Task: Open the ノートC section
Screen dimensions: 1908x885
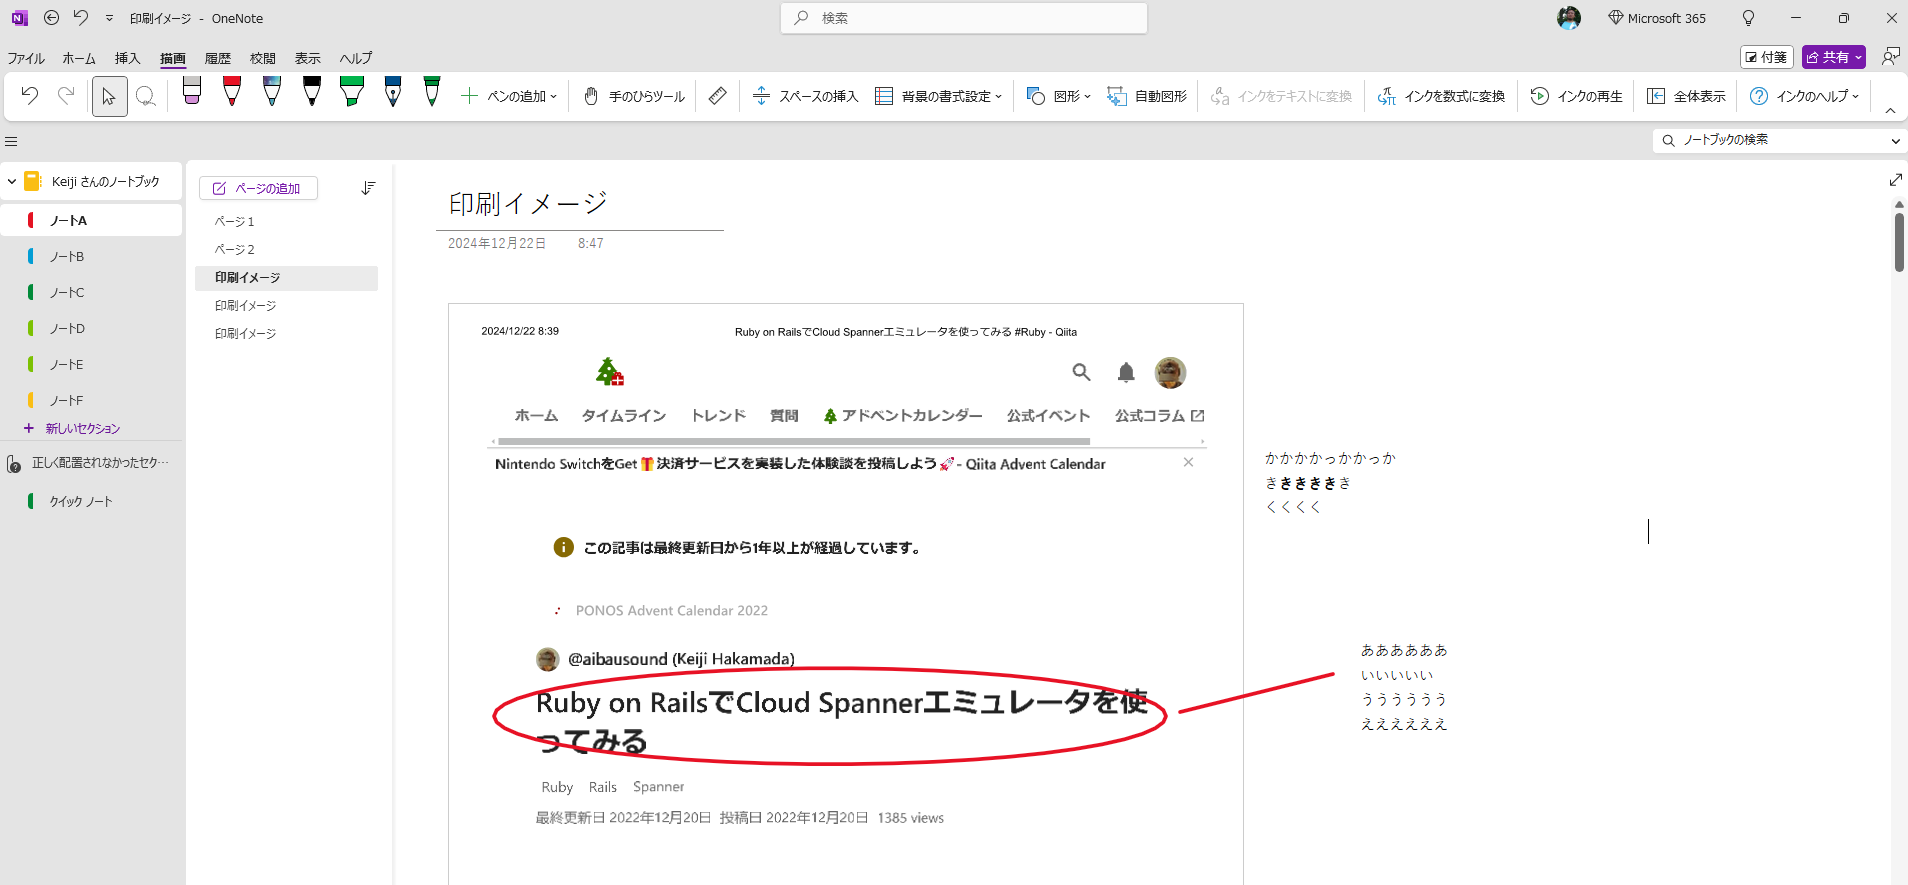Action: 92,292
